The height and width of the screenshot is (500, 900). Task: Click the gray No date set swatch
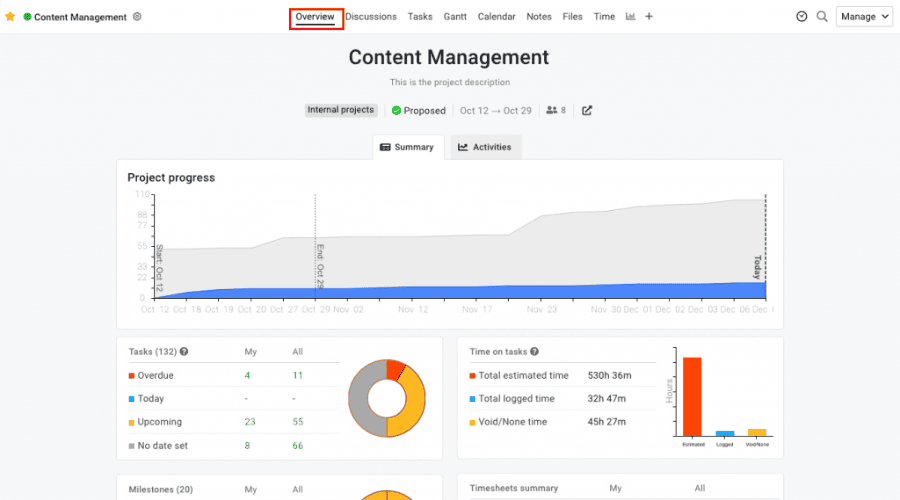point(131,446)
